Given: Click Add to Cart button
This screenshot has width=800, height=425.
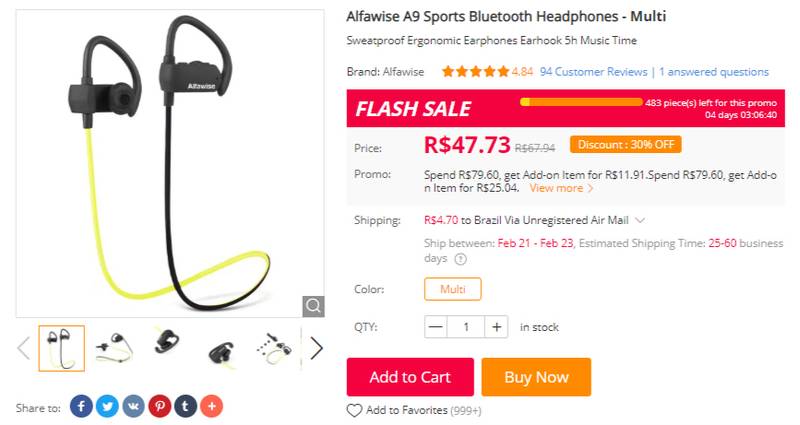Looking at the screenshot, I should (x=410, y=377).
